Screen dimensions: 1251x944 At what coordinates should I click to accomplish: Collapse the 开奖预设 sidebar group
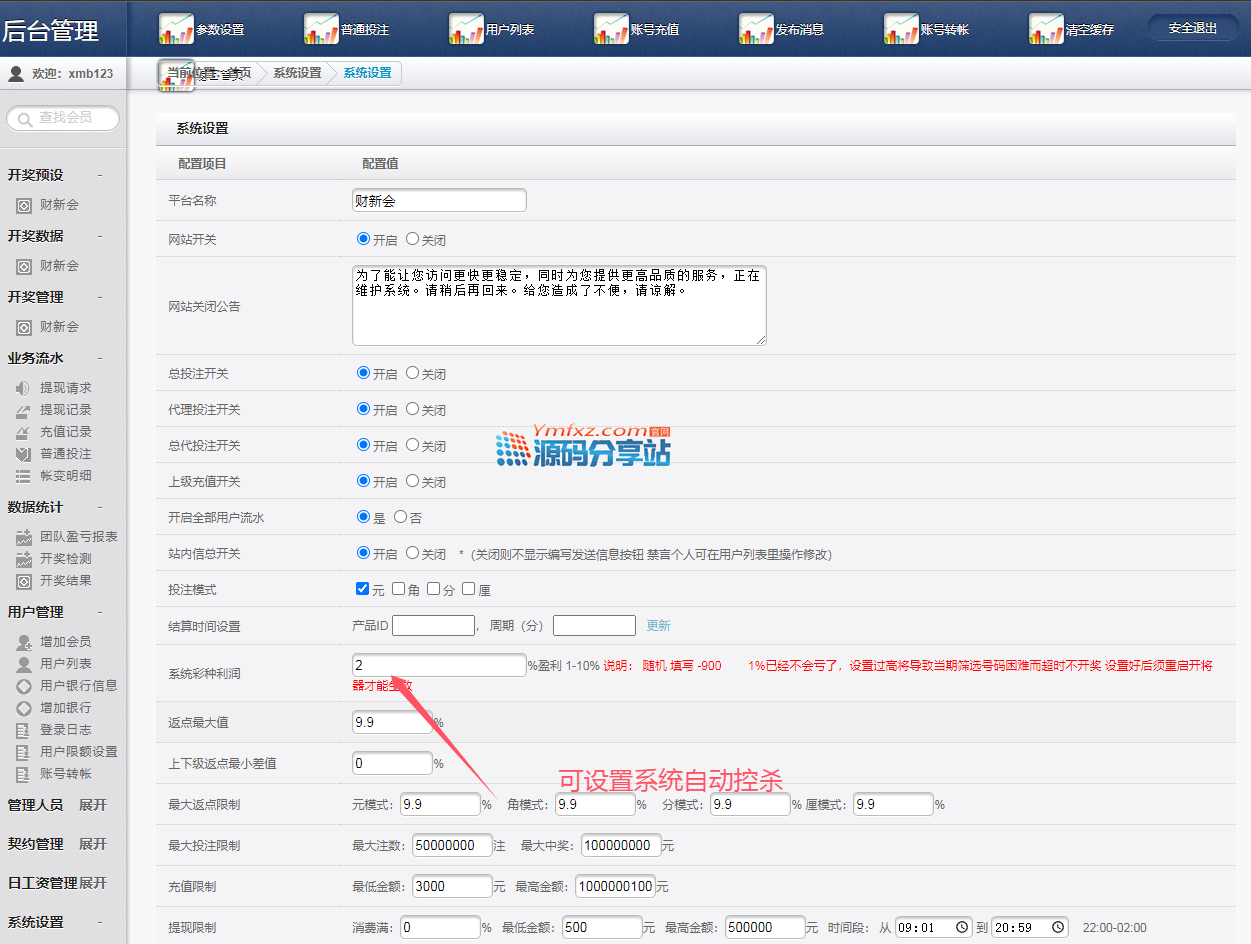(x=99, y=175)
